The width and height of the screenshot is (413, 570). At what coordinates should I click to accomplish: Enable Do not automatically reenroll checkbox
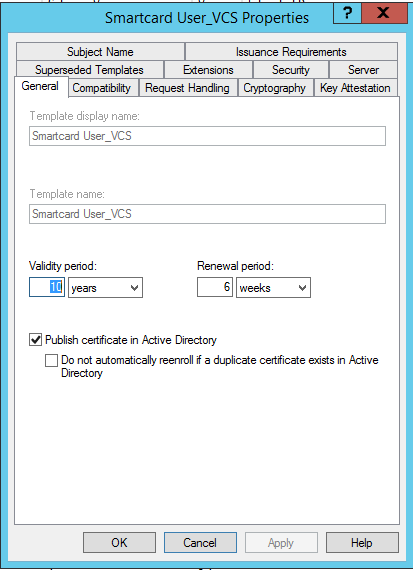pos(51,360)
